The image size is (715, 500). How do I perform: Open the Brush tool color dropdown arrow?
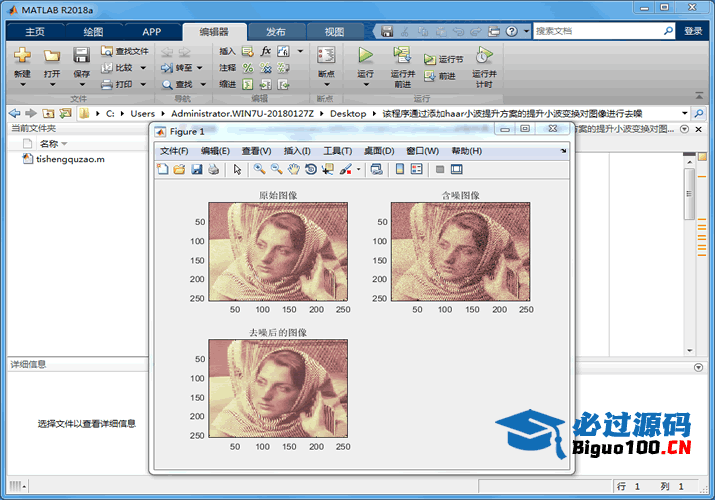click(358, 170)
